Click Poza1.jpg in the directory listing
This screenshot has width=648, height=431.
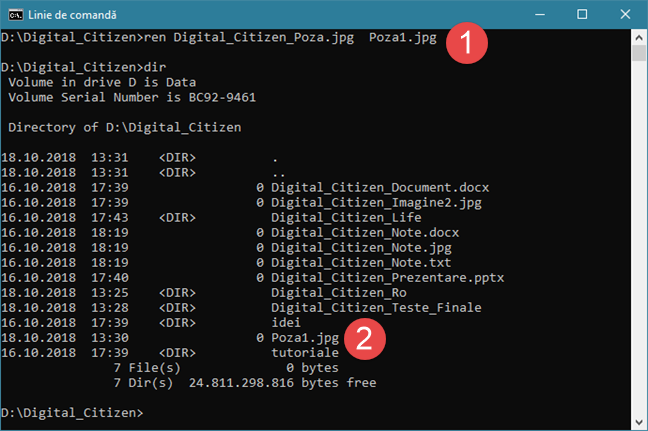307,338
